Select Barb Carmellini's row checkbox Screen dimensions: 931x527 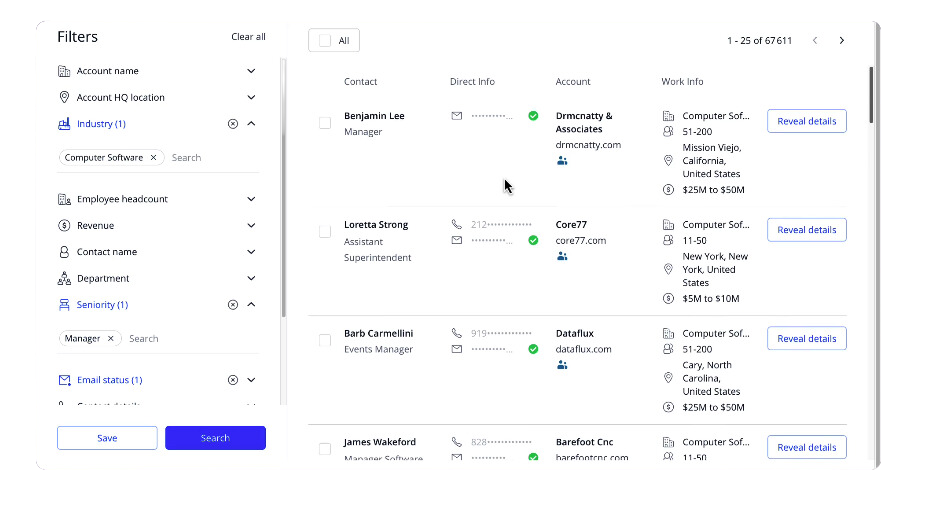pos(325,340)
